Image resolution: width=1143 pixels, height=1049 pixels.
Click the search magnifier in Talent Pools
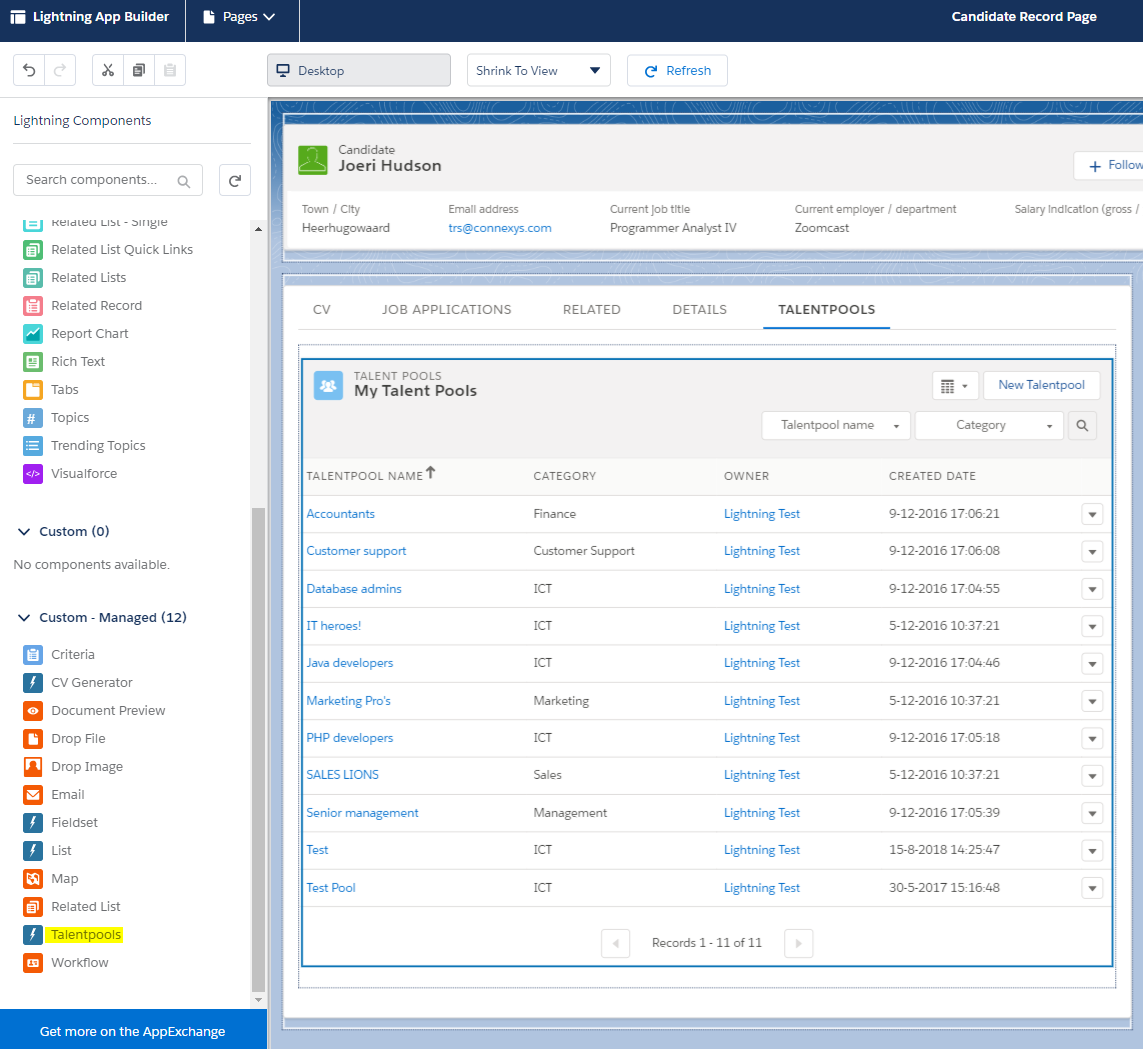[x=1082, y=426]
